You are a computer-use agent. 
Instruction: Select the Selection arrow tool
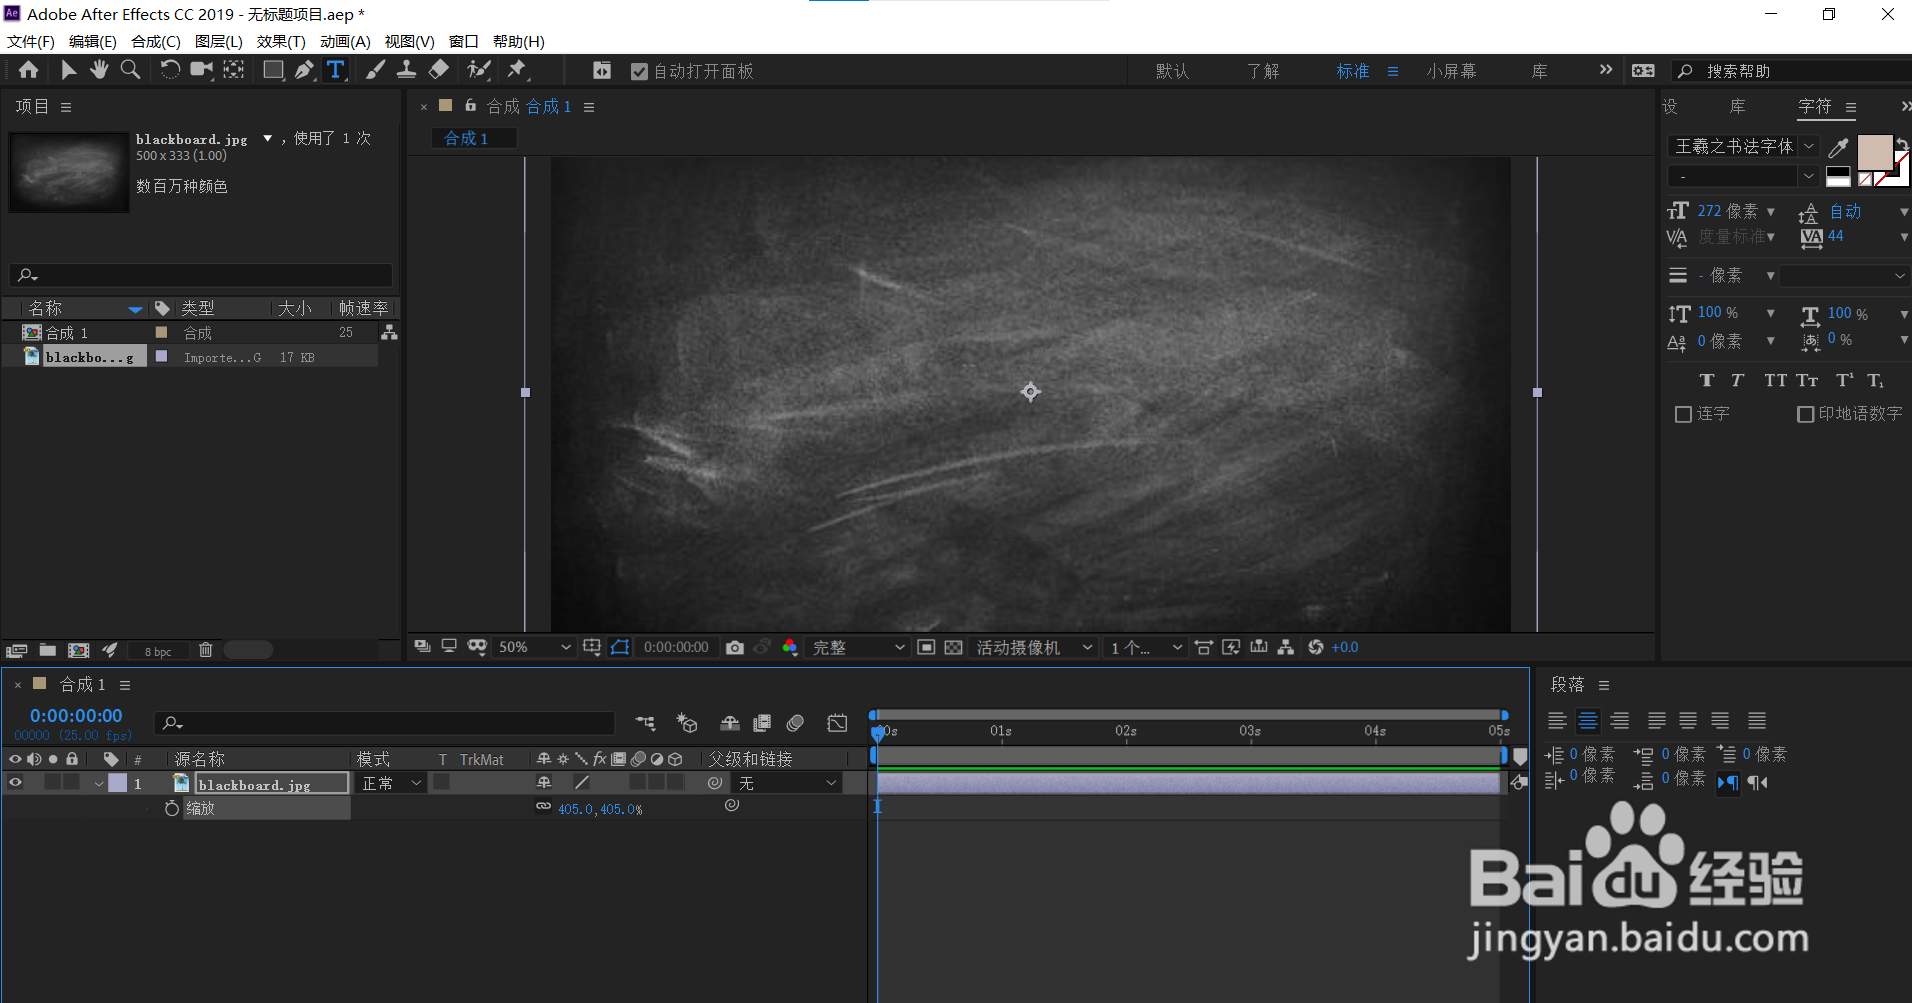point(68,70)
